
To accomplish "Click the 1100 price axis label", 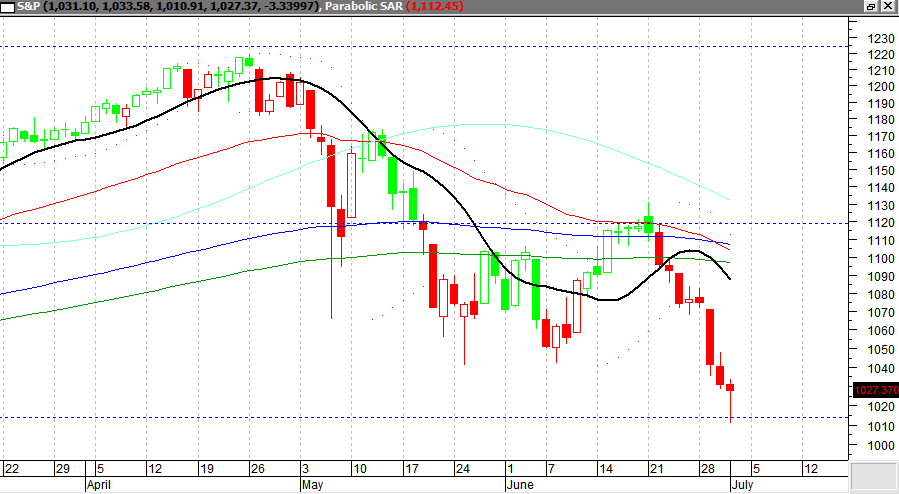I will (881, 258).
